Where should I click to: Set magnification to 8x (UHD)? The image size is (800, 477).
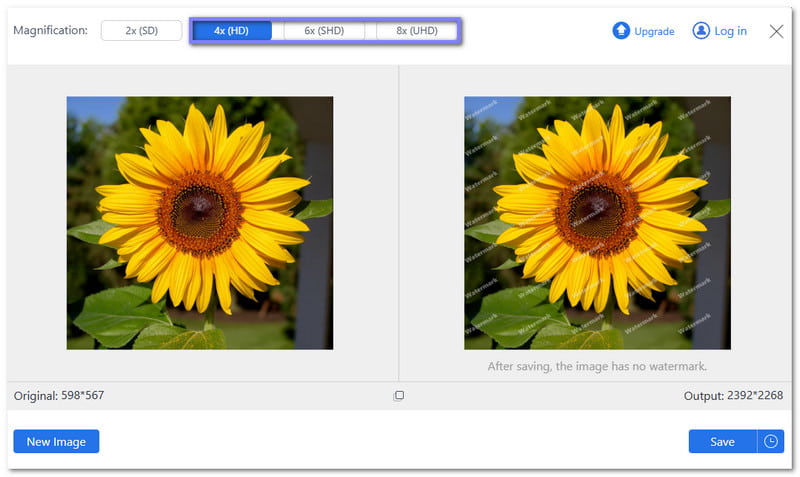pos(416,31)
